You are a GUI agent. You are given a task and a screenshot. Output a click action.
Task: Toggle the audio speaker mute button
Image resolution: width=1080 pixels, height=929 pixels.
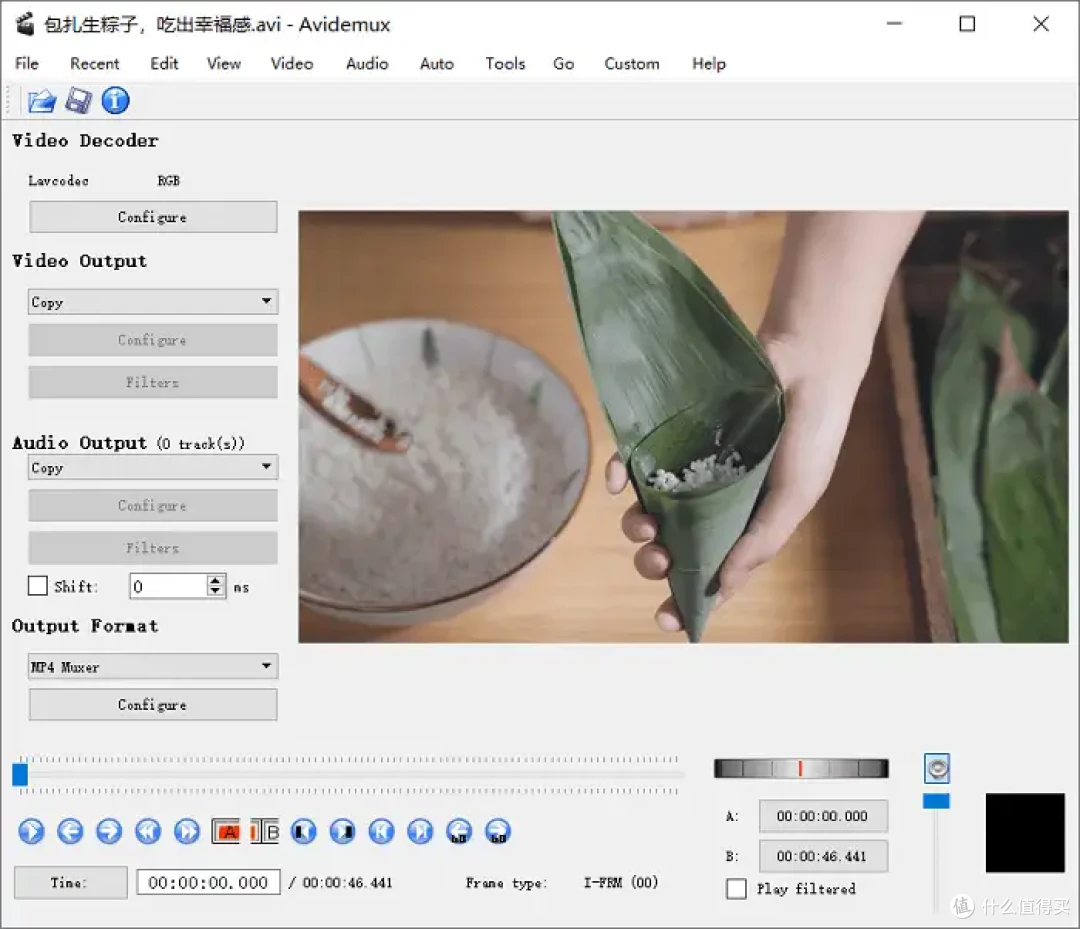point(937,768)
